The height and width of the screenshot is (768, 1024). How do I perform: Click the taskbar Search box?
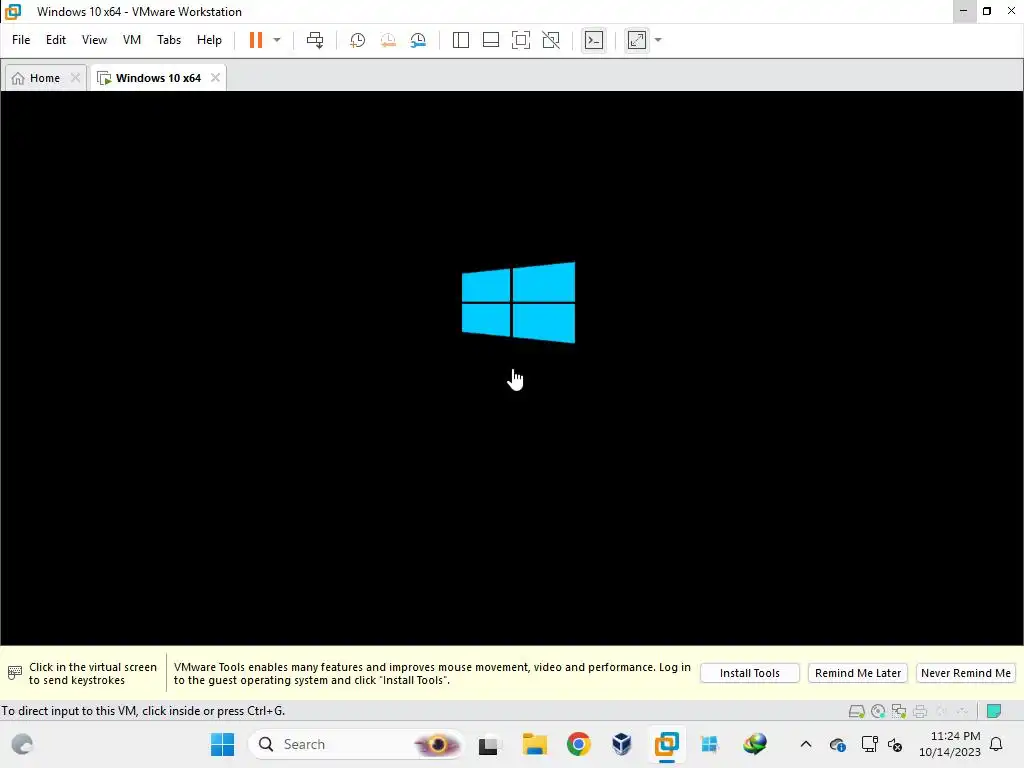[356, 744]
